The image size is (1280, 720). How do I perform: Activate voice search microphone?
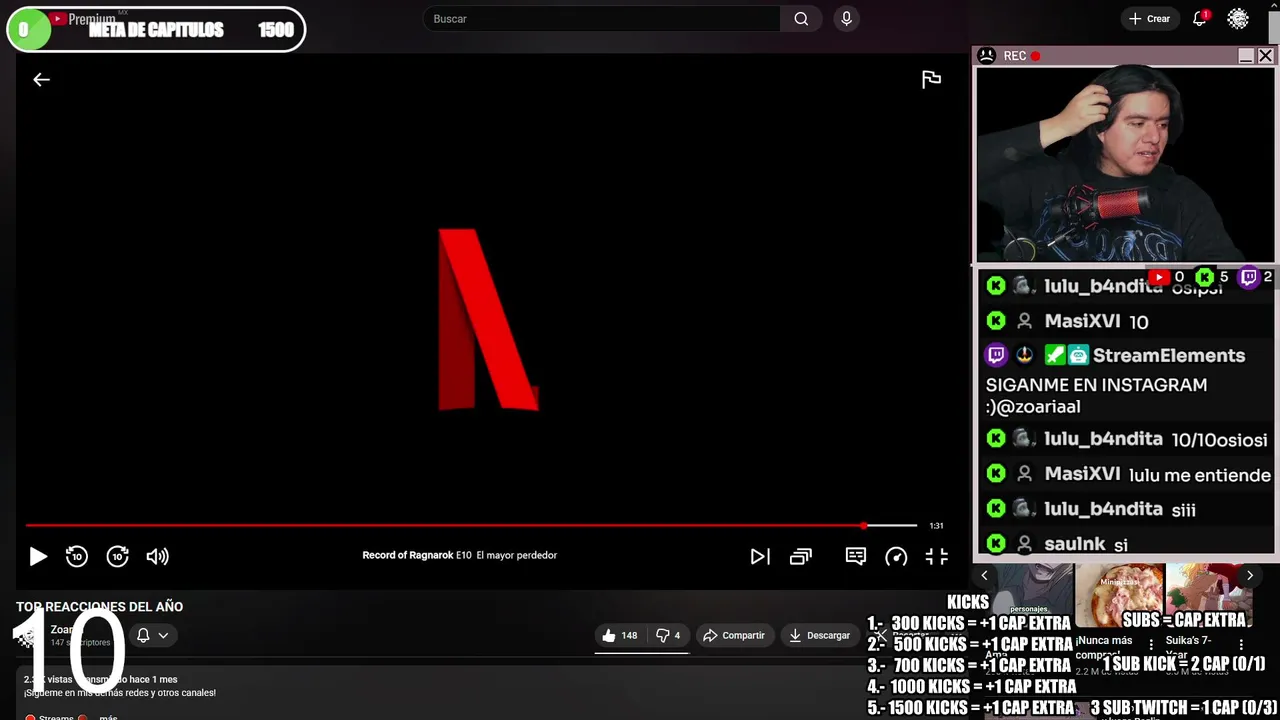847,19
